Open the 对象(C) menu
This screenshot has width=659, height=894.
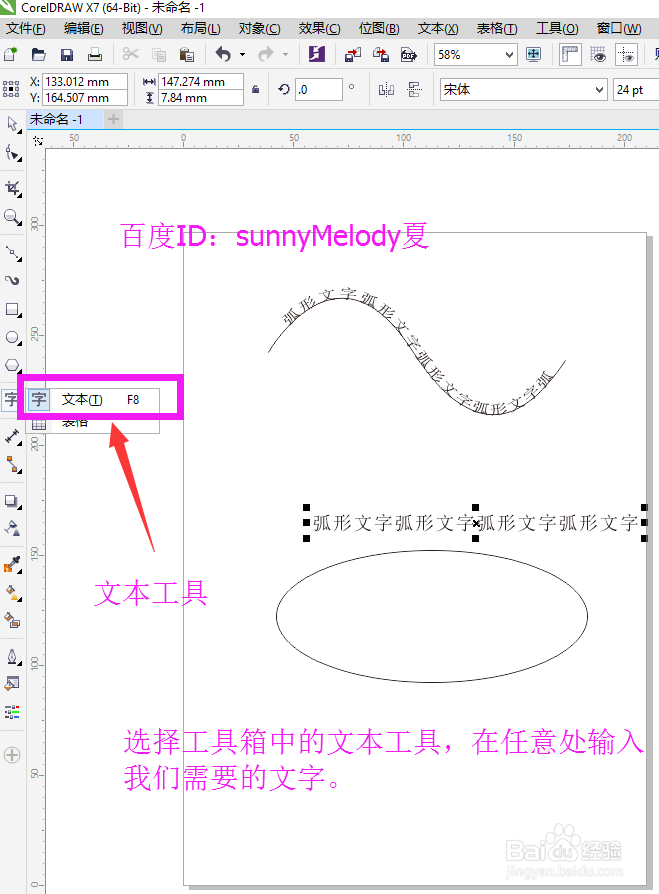coord(259,29)
